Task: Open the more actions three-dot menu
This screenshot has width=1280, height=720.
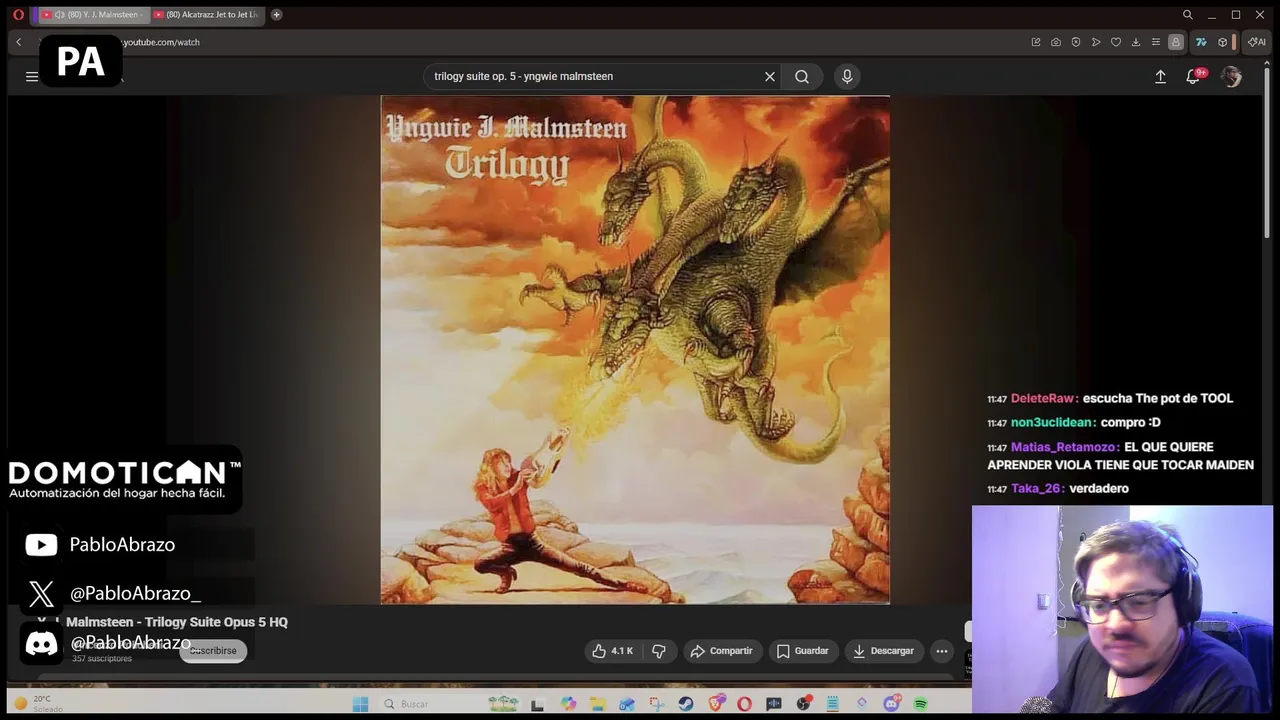Action: [942, 651]
